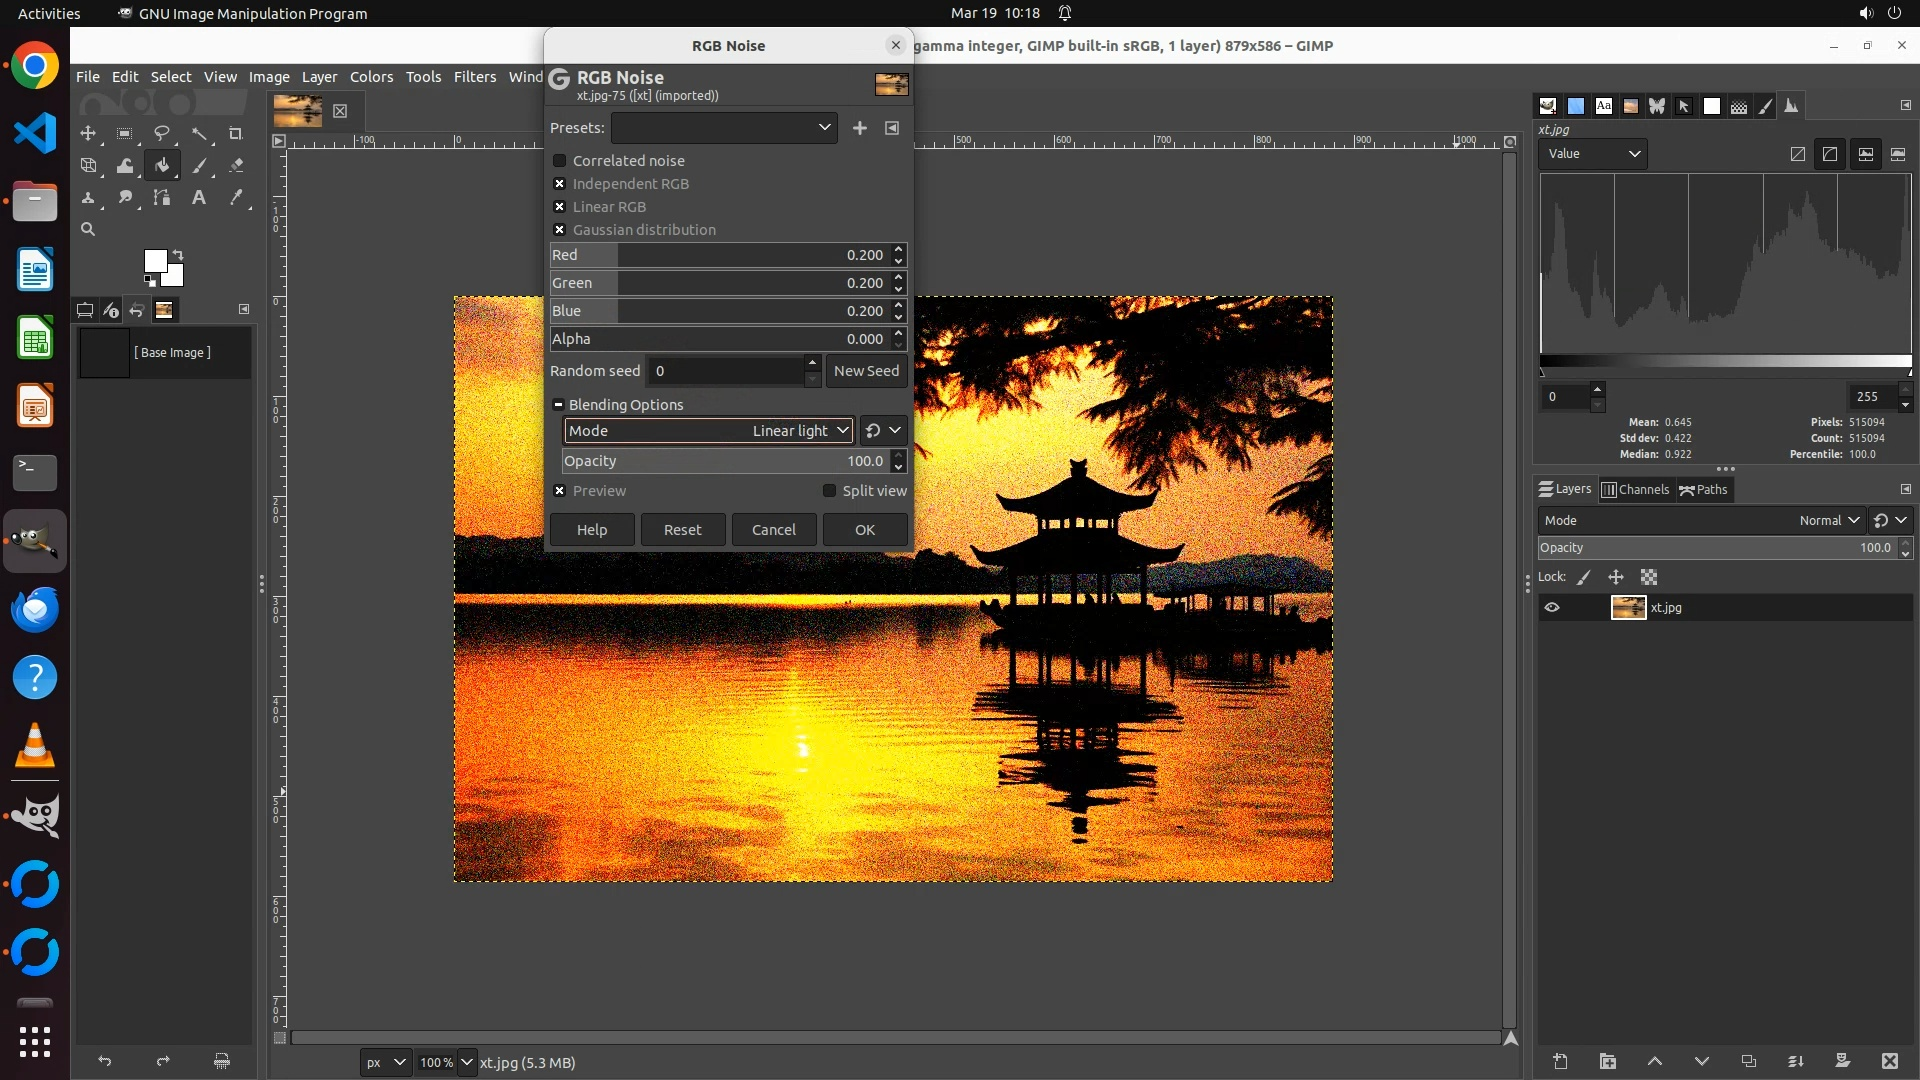Open the Filters menu
Viewport: 1920px width, 1080px height.
(x=474, y=77)
